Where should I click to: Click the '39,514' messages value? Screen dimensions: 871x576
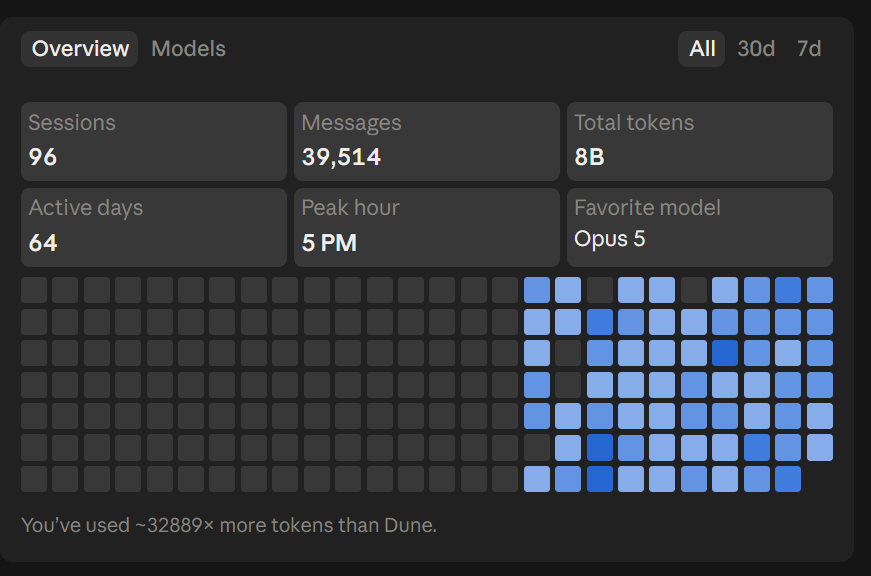point(341,157)
